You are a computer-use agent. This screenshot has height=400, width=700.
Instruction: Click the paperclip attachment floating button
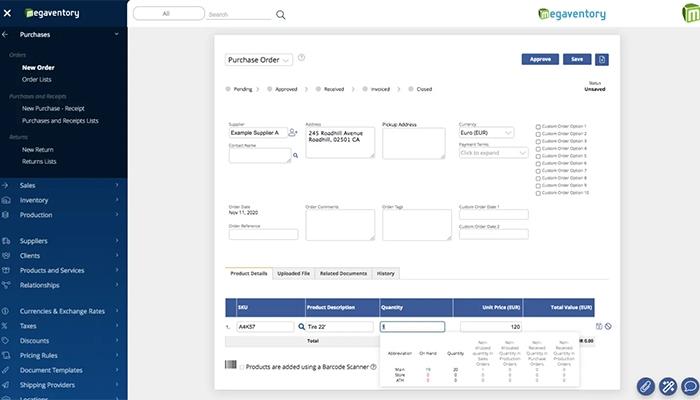646,386
